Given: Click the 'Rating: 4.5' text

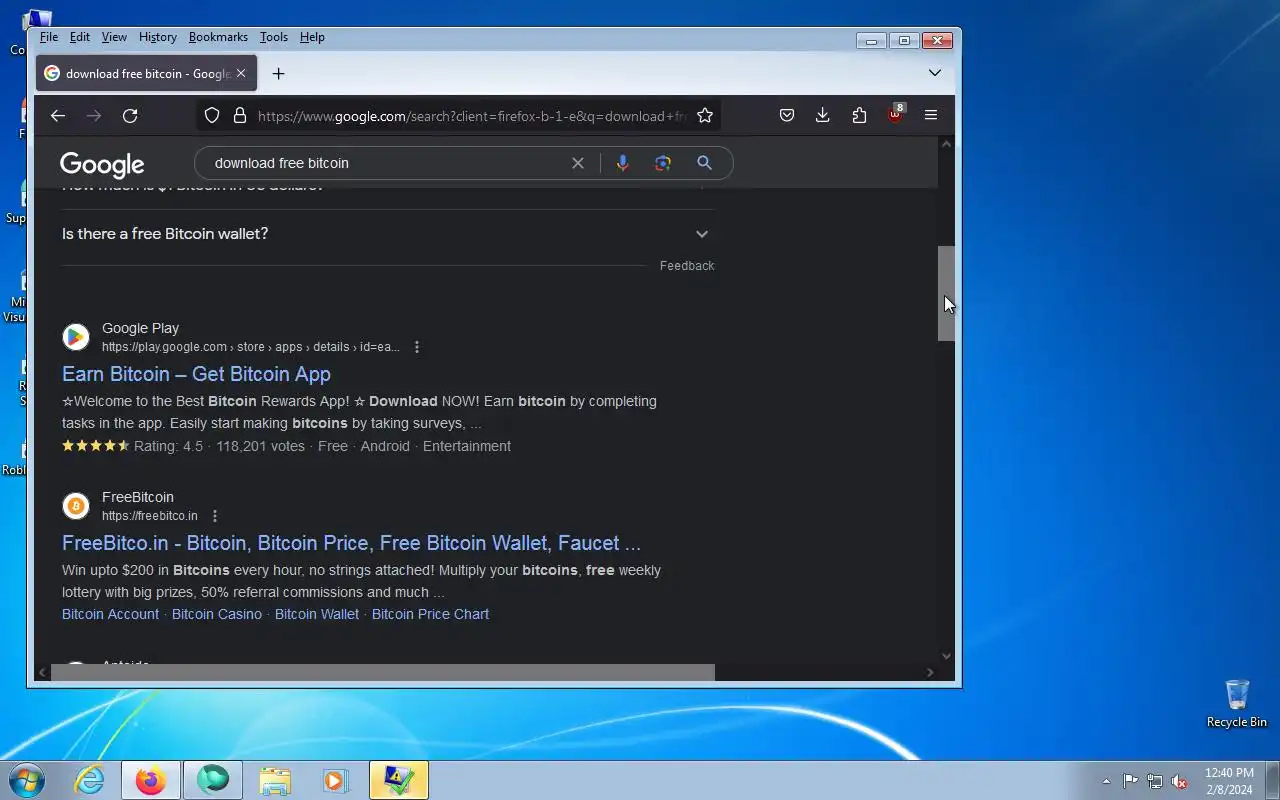Looking at the screenshot, I should [168, 446].
